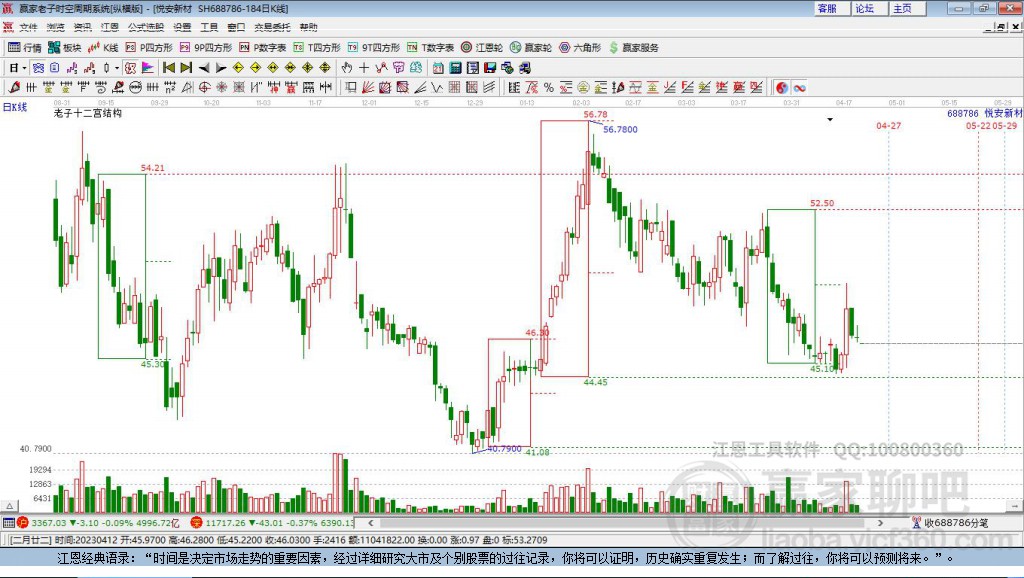Open the 文件 menu

point(28,27)
